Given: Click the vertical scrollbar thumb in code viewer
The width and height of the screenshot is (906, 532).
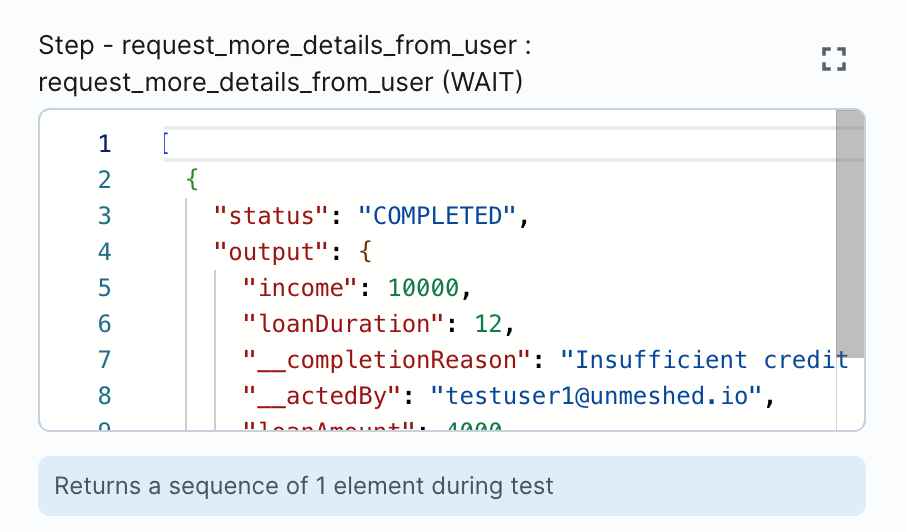Looking at the screenshot, I should pyautogui.click(x=849, y=230).
